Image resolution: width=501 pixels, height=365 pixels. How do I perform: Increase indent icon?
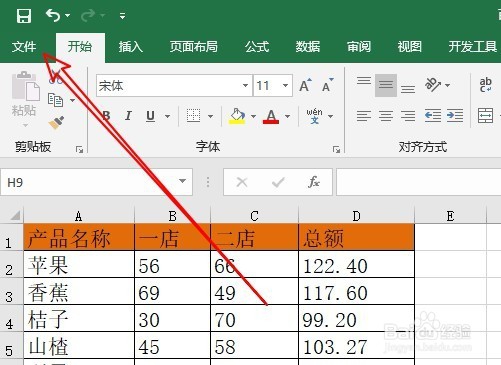[455, 116]
